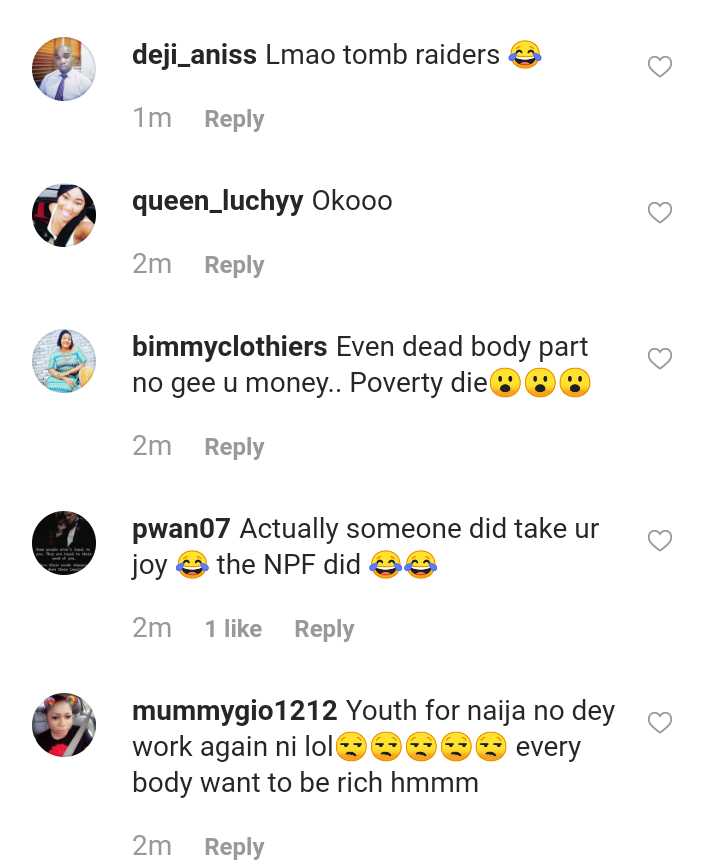
Task: Reply to bimmyclothiers' comment
Action: coord(234,447)
